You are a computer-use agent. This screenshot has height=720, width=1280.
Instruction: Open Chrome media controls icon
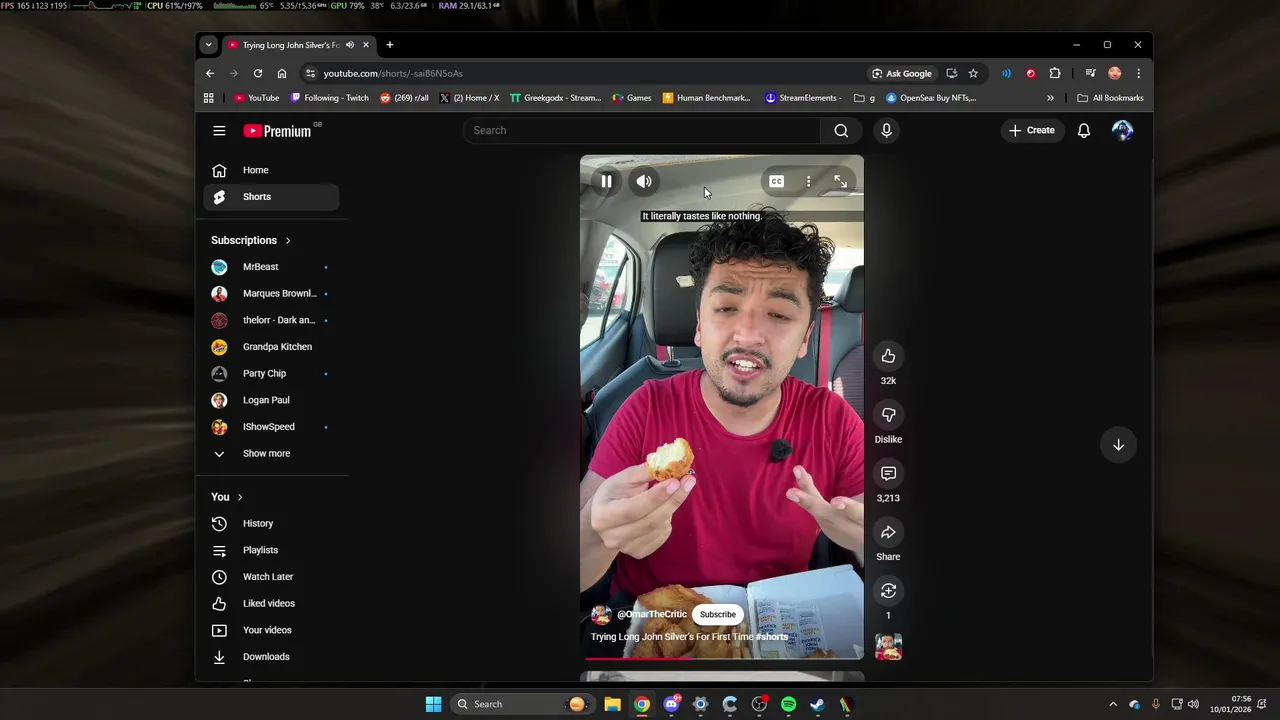click(x=1090, y=73)
